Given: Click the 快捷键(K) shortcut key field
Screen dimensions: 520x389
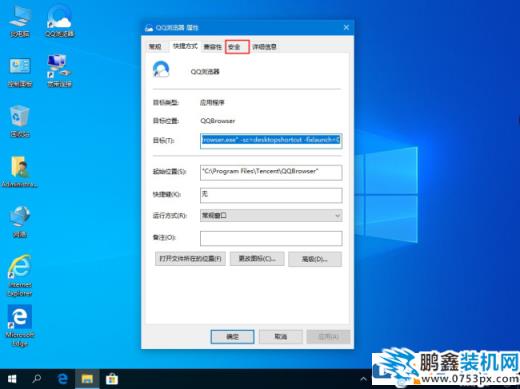Looking at the screenshot, I should [x=271, y=195].
